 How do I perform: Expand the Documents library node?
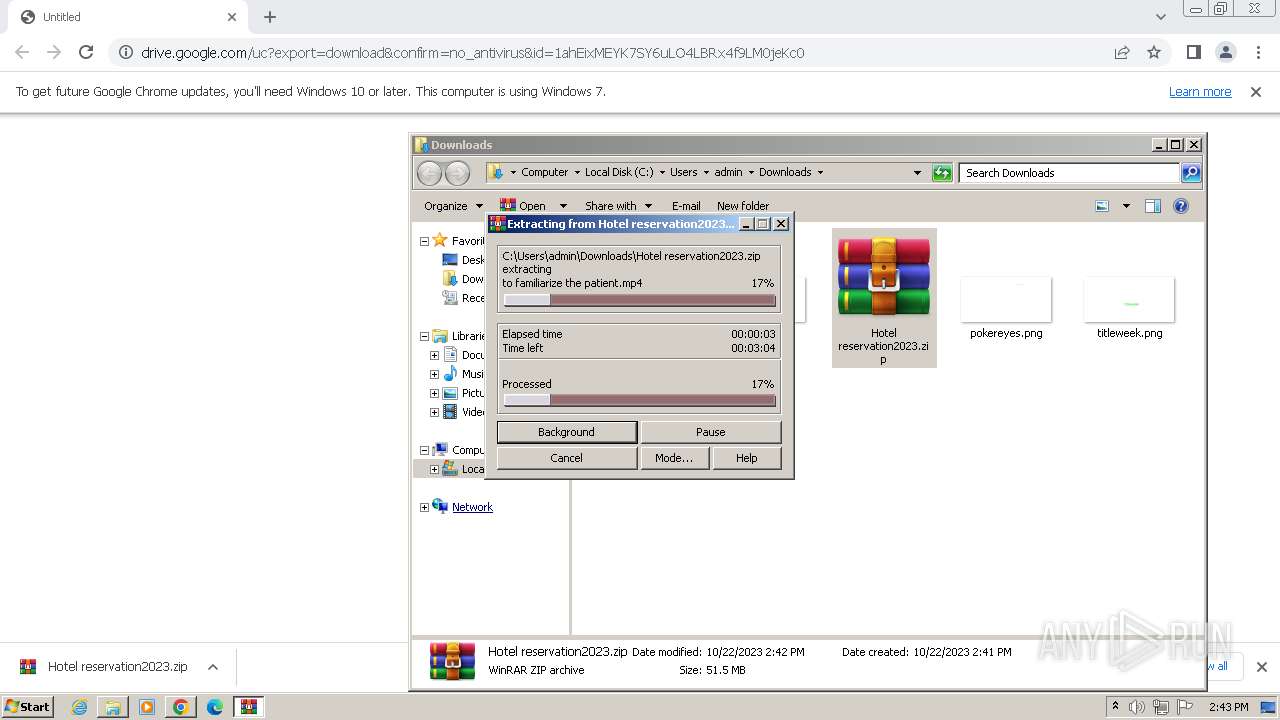[x=434, y=355]
